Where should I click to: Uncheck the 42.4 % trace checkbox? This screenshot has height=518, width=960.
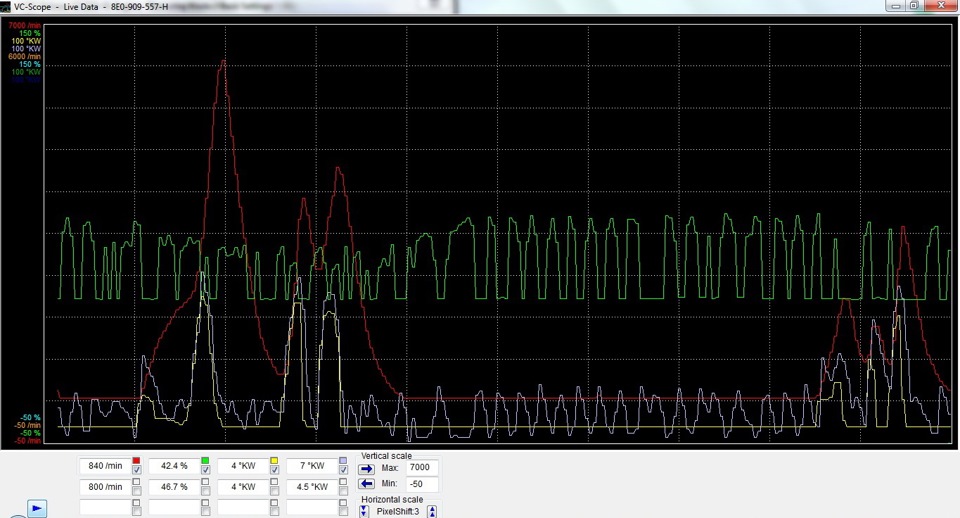pyautogui.click(x=205, y=470)
